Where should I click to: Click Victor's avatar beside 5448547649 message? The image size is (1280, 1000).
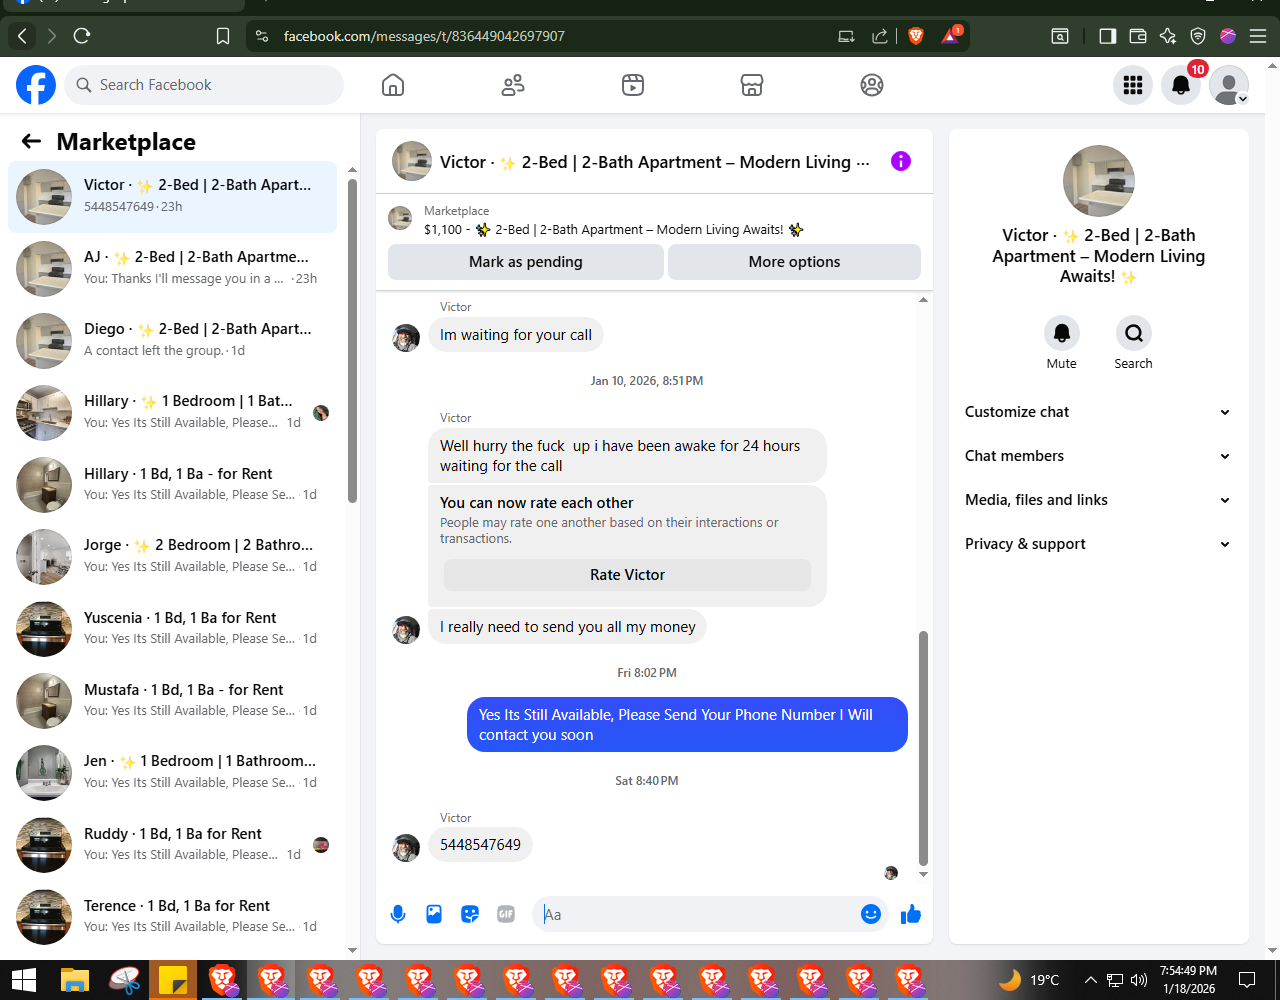[406, 847]
